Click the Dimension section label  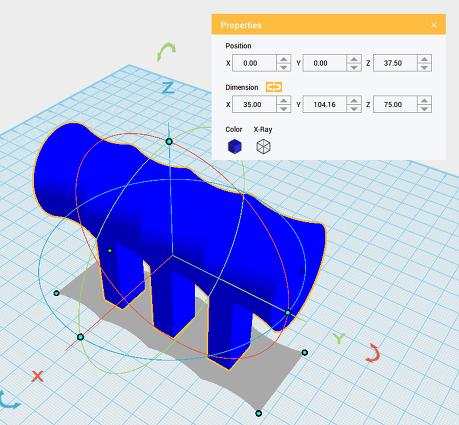coord(242,87)
